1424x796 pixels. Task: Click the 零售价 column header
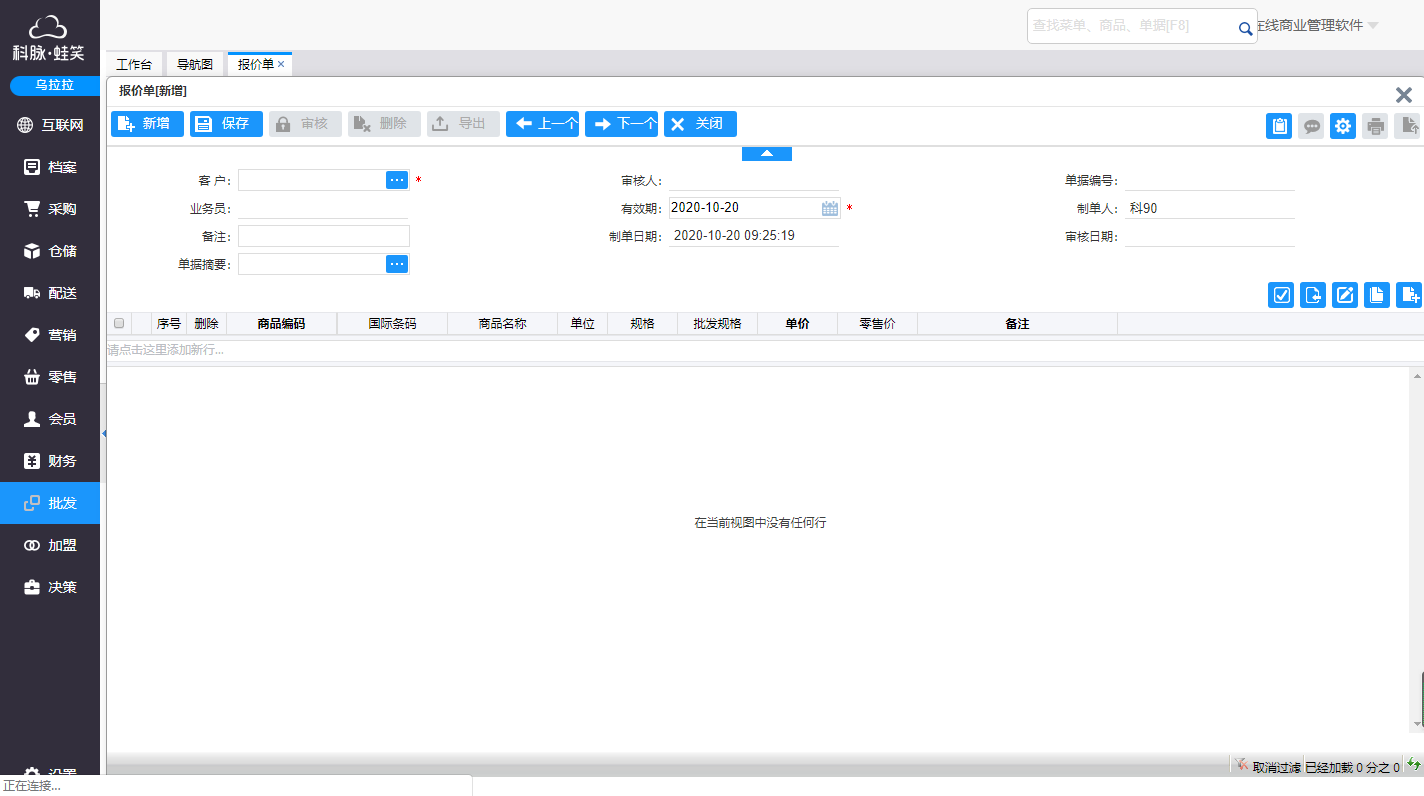pyautogui.click(x=877, y=324)
